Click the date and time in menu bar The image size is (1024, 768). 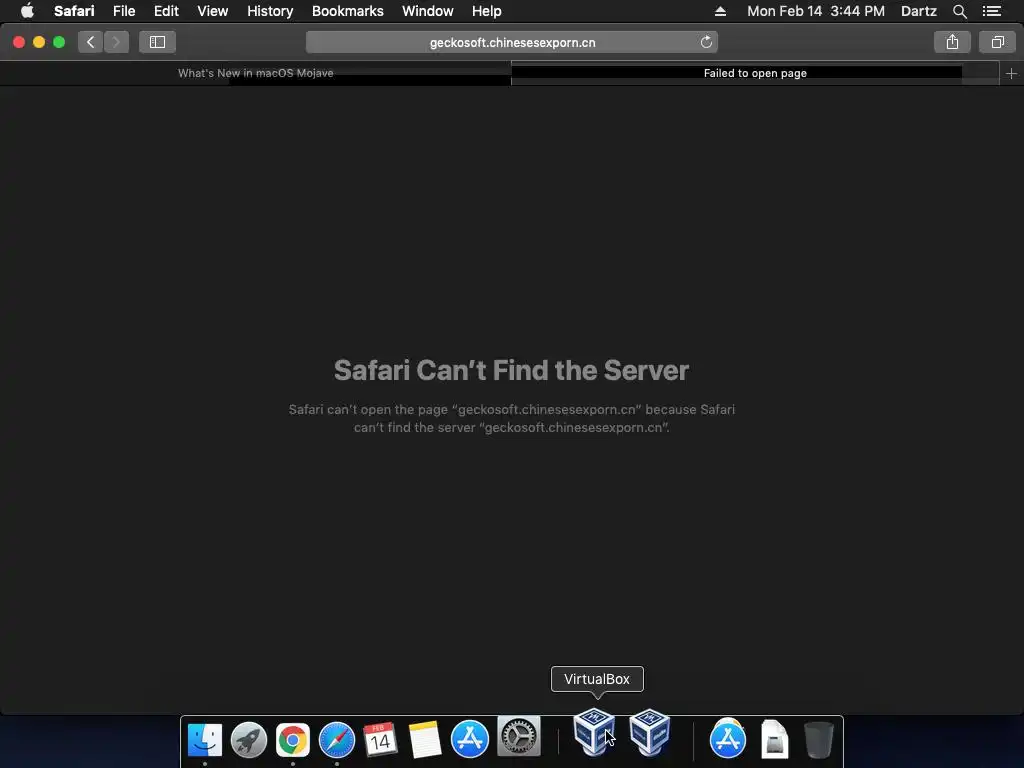[816, 11]
